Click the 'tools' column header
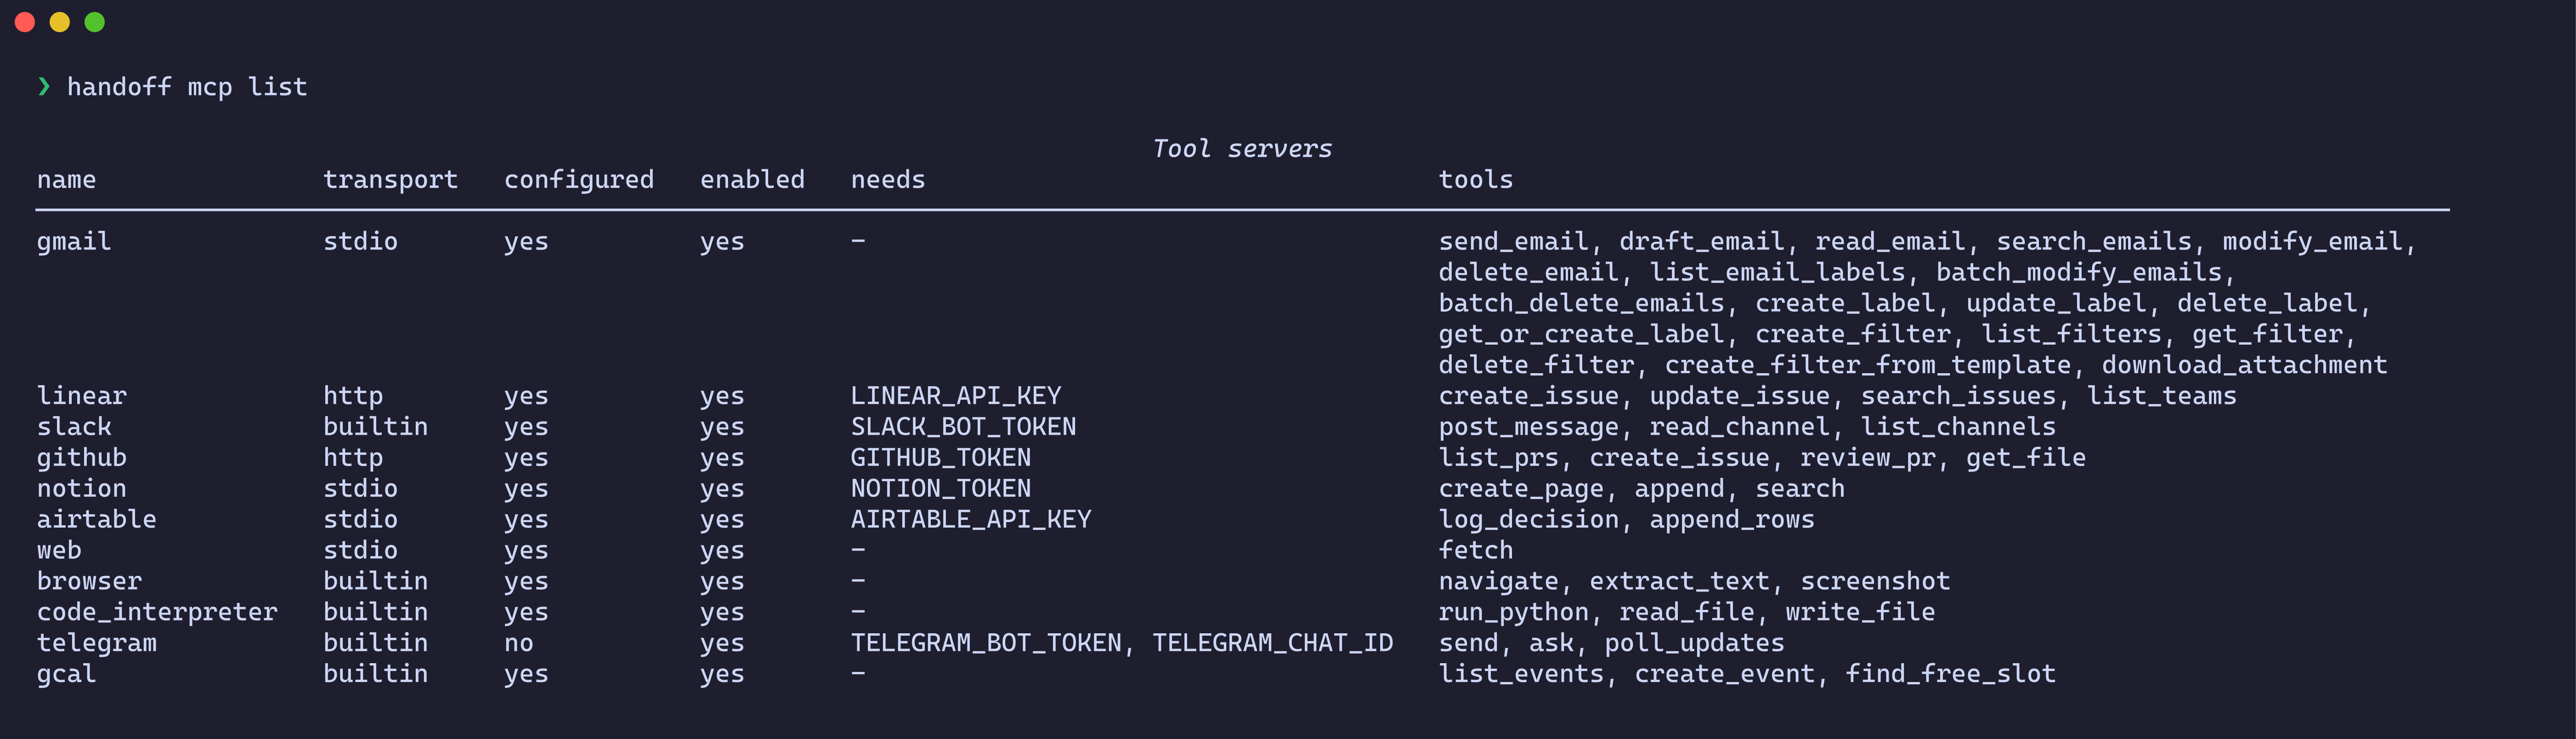 1475,180
